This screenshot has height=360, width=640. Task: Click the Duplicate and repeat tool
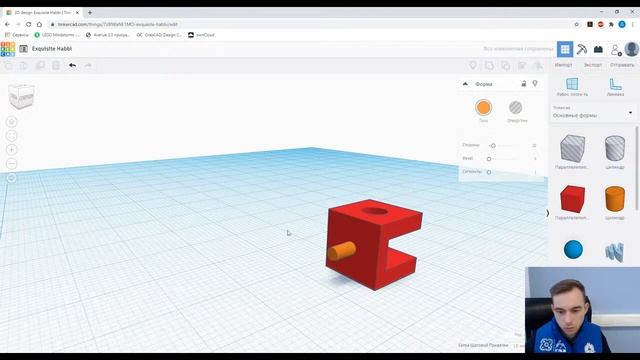[x=40, y=66]
